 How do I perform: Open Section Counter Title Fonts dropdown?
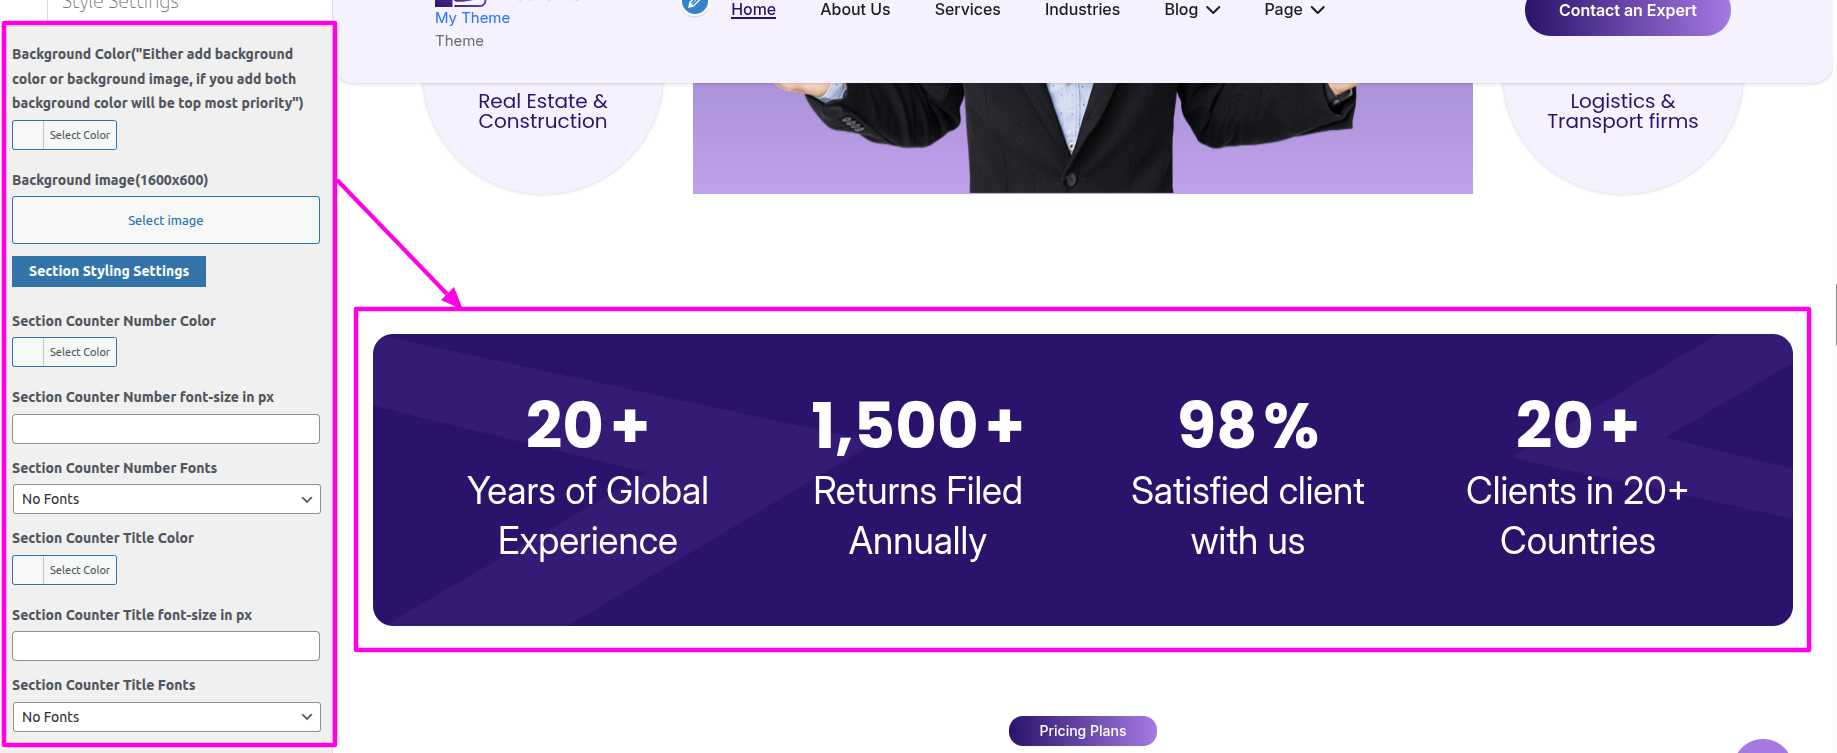click(x=166, y=717)
